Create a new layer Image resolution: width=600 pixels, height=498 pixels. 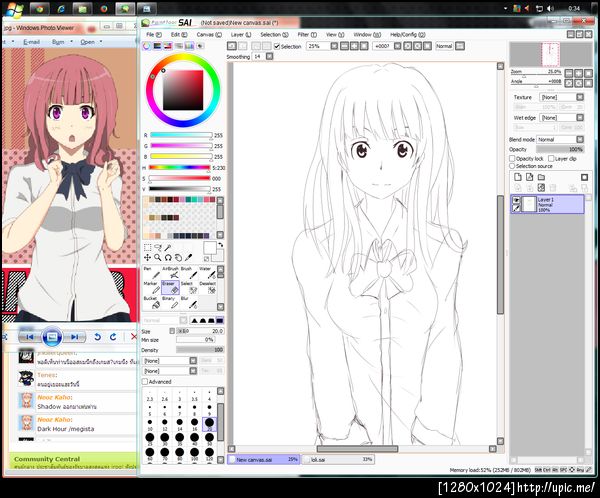click(x=518, y=177)
